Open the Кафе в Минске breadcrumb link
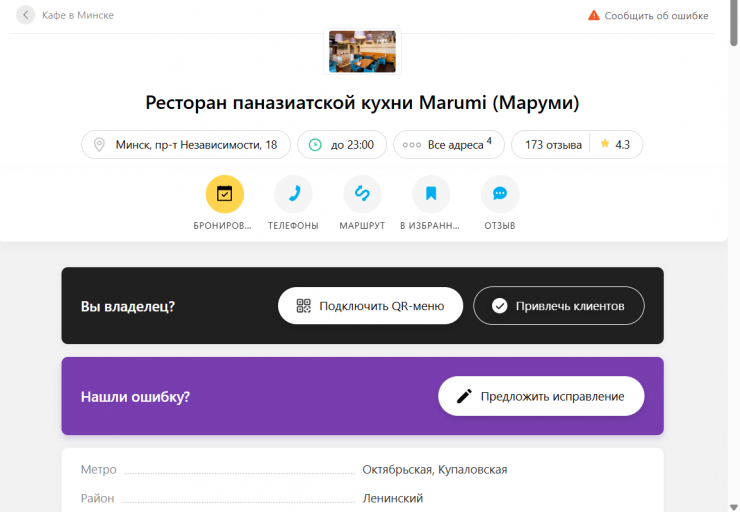 (78, 15)
